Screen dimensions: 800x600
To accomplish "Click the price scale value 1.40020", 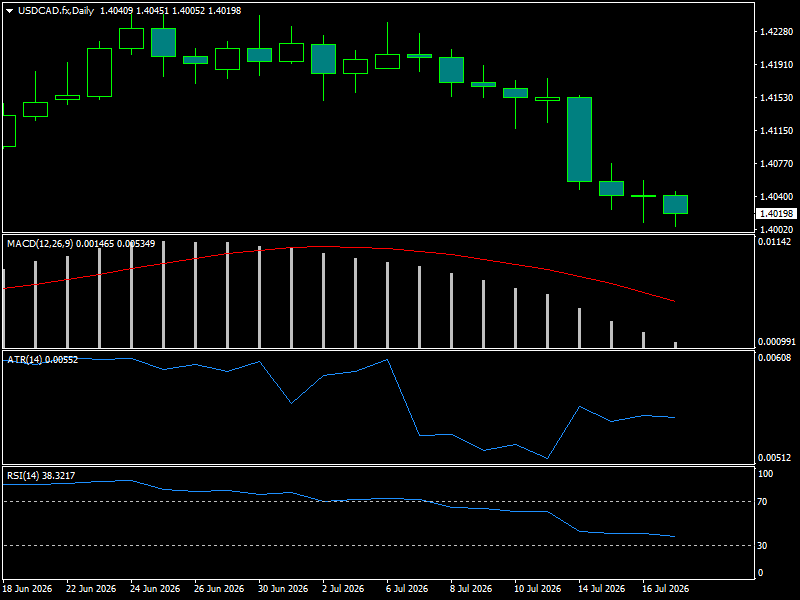I will (x=777, y=229).
